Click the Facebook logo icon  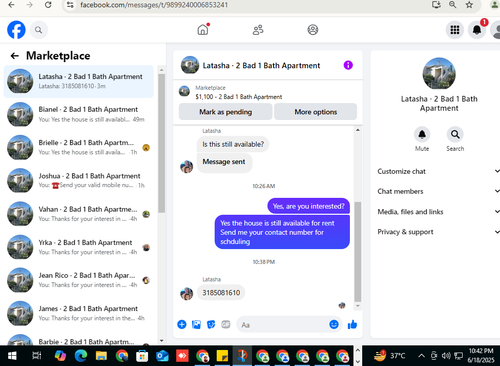click(16, 30)
